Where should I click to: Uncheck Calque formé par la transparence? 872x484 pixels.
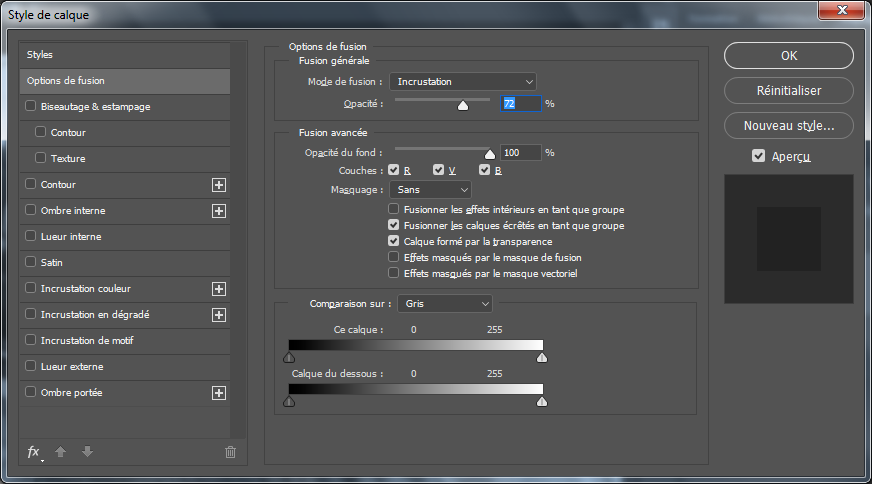coord(394,241)
